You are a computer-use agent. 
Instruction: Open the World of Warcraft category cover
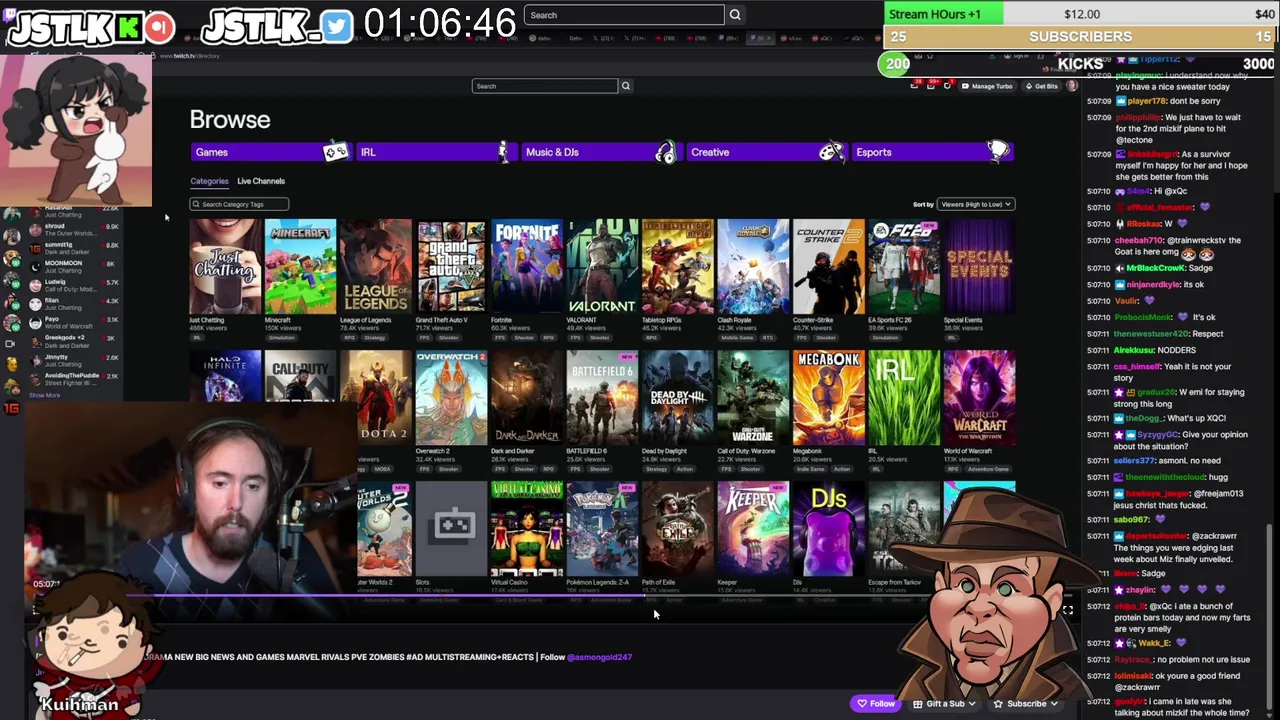click(979, 397)
